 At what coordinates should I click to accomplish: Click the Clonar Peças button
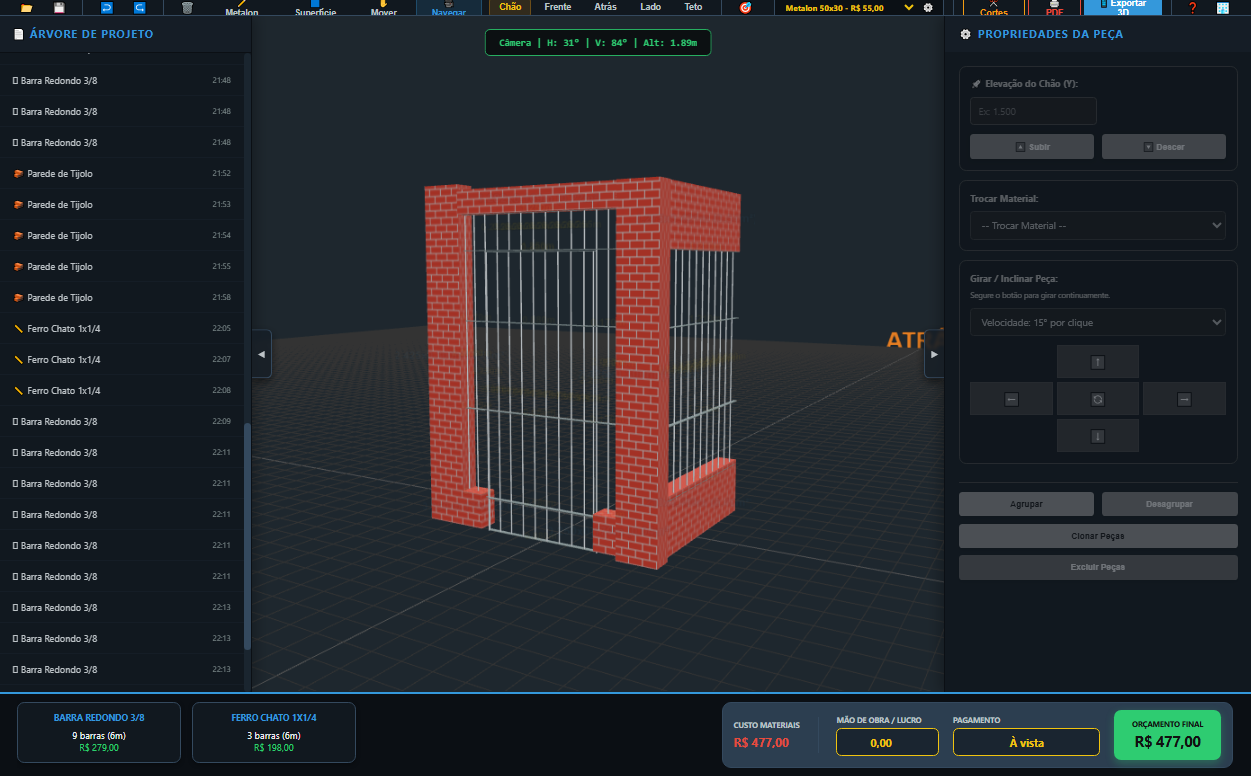[x=1097, y=536]
